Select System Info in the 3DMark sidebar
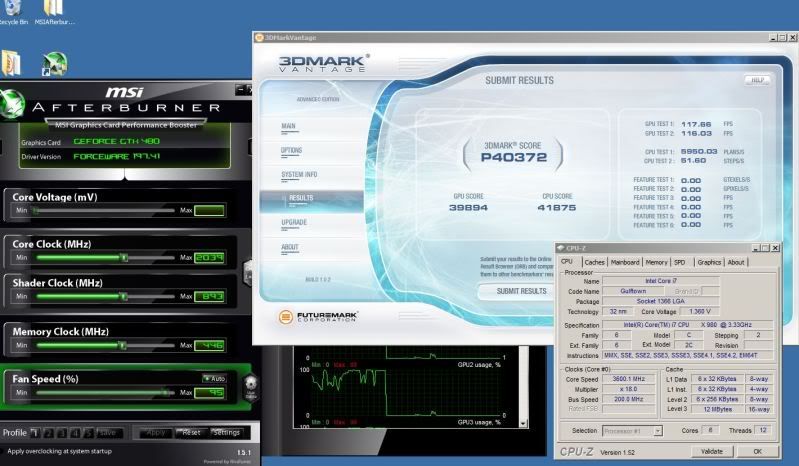Image resolution: width=799 pixels, height=466 pixels. click(299, 174)
